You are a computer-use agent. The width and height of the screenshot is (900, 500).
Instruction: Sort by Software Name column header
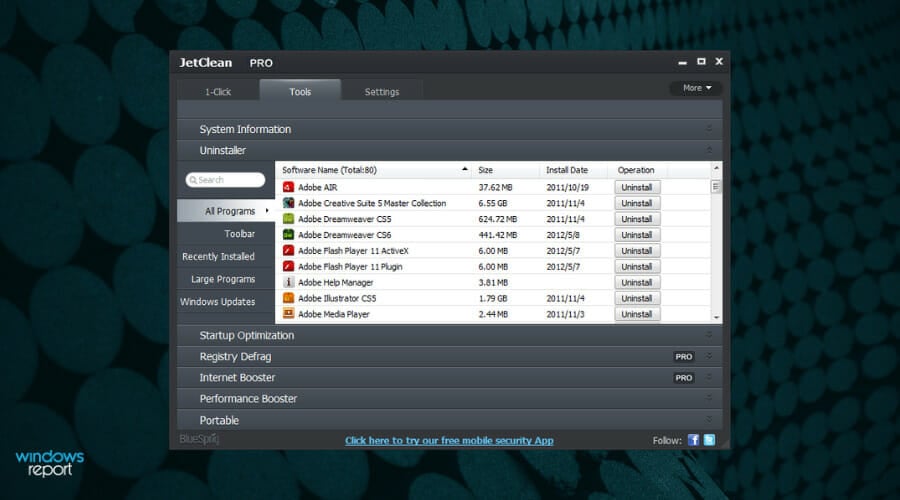click(x=374, y=170)
